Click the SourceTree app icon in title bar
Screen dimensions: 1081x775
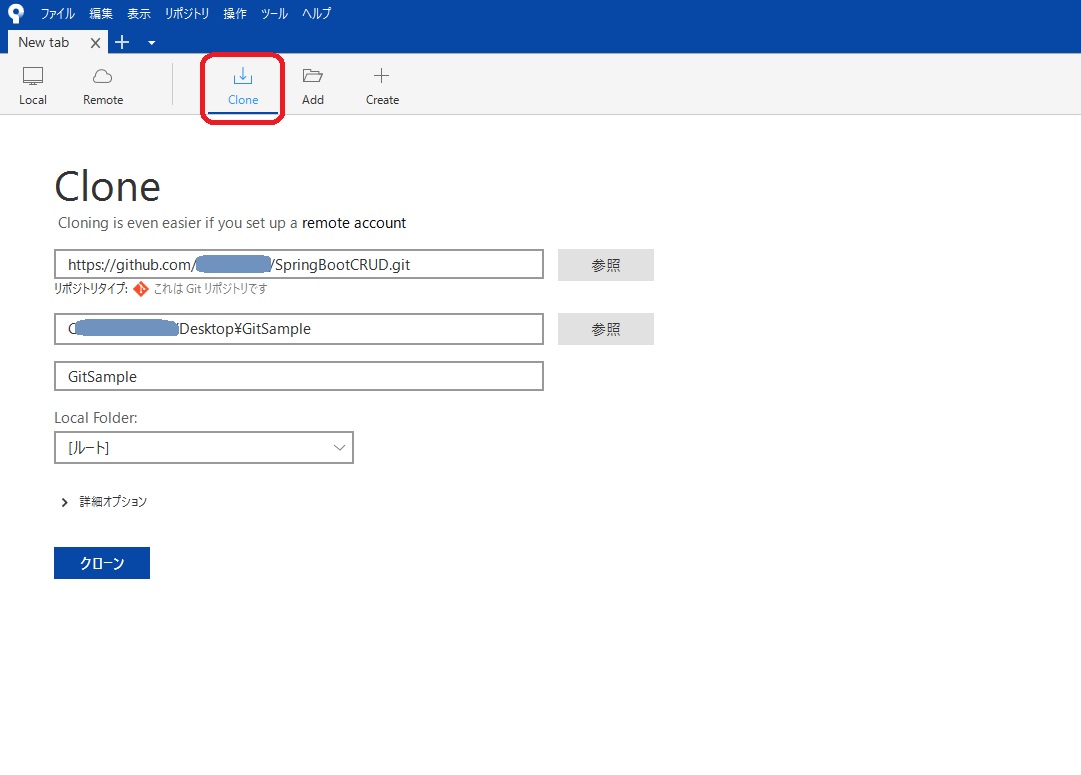(14, 13)
